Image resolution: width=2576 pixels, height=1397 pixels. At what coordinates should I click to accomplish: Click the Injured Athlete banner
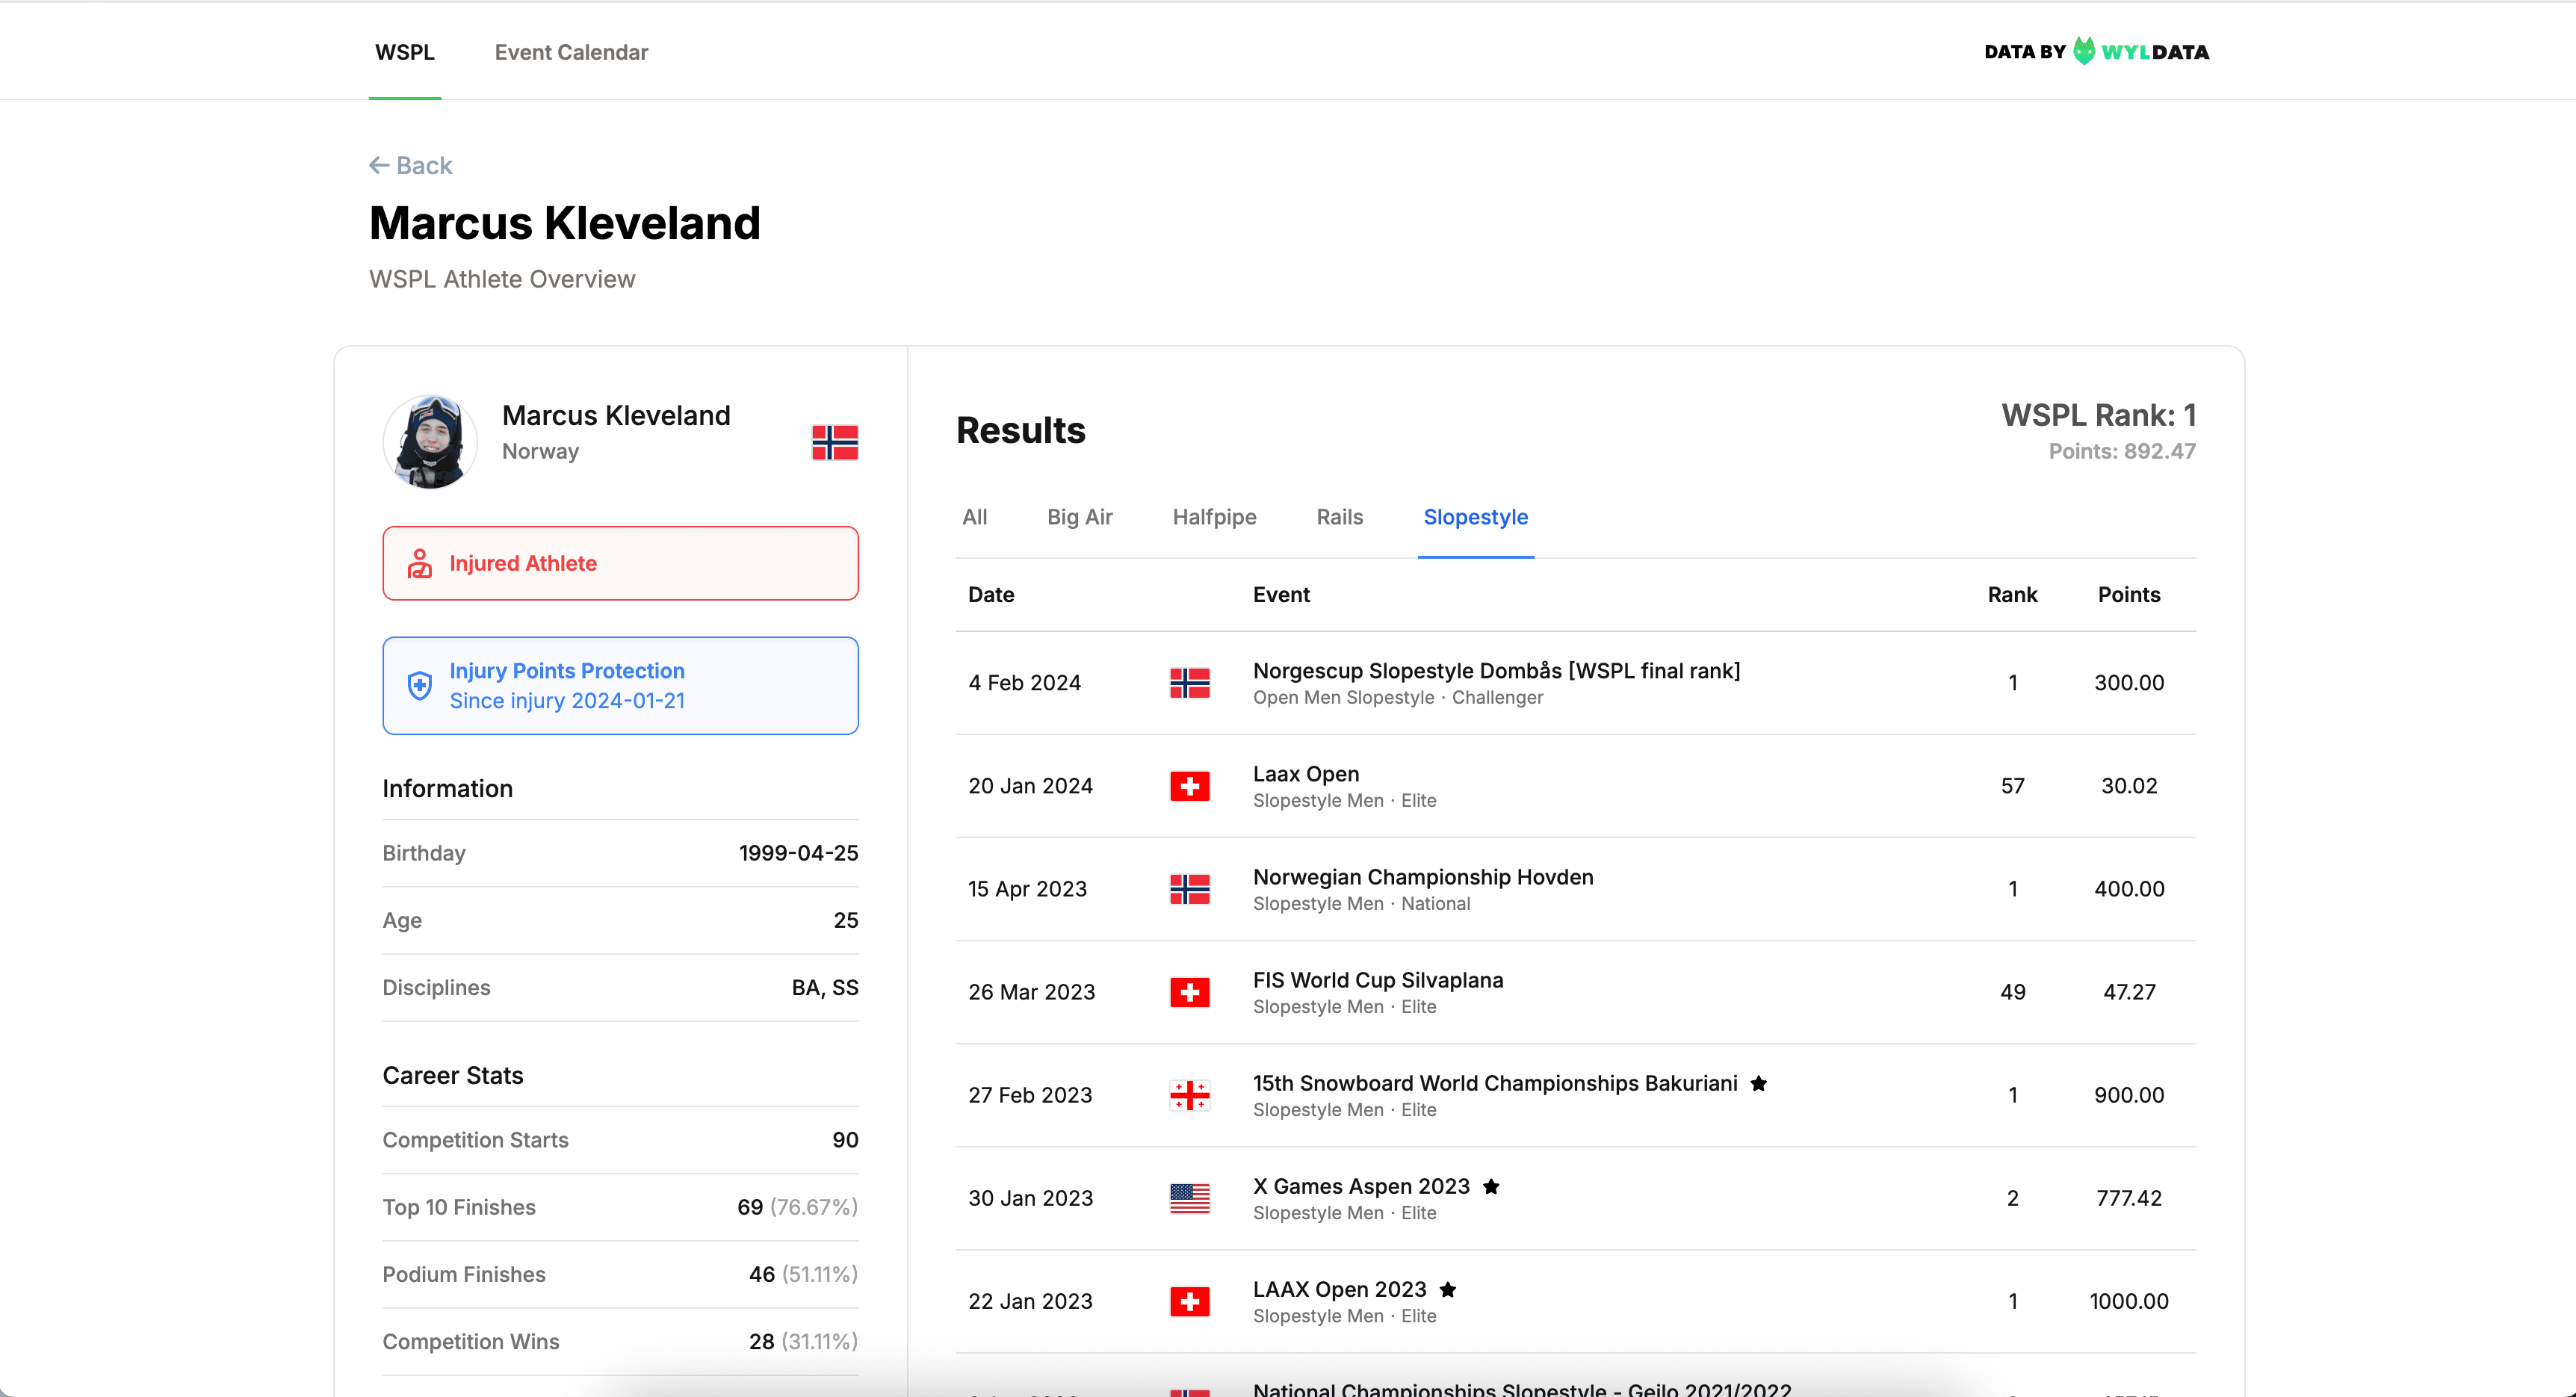coord(620,563)
